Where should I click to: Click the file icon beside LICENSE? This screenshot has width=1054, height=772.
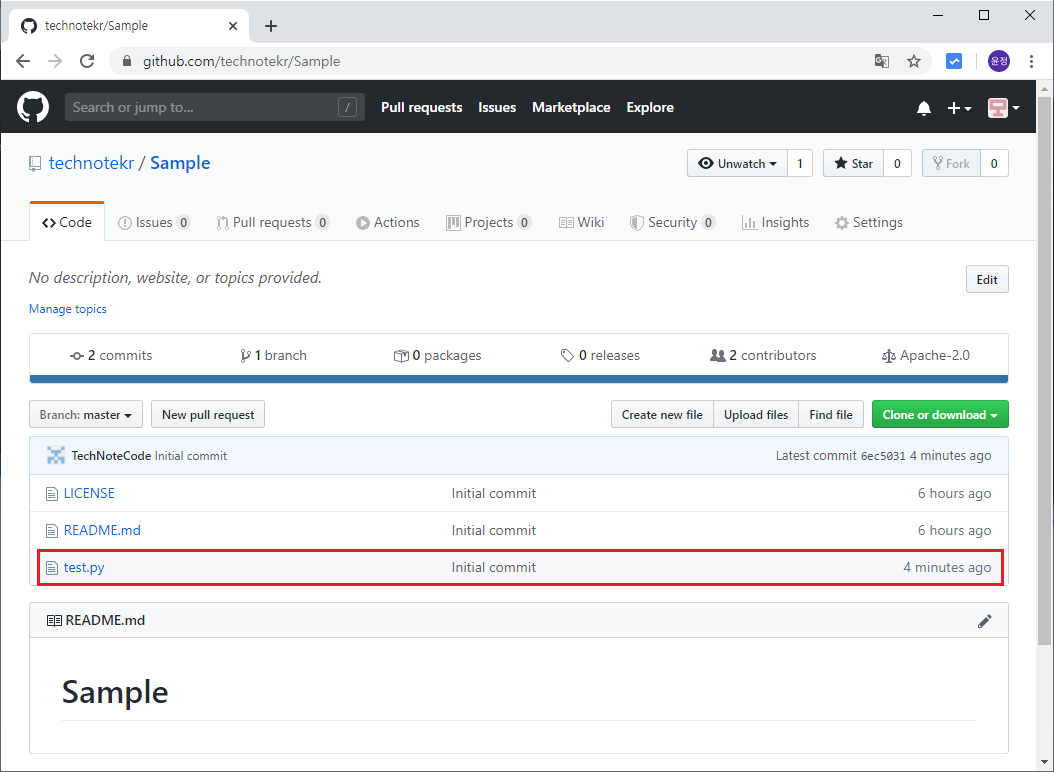pyautogui.click(x=51, y=493)
